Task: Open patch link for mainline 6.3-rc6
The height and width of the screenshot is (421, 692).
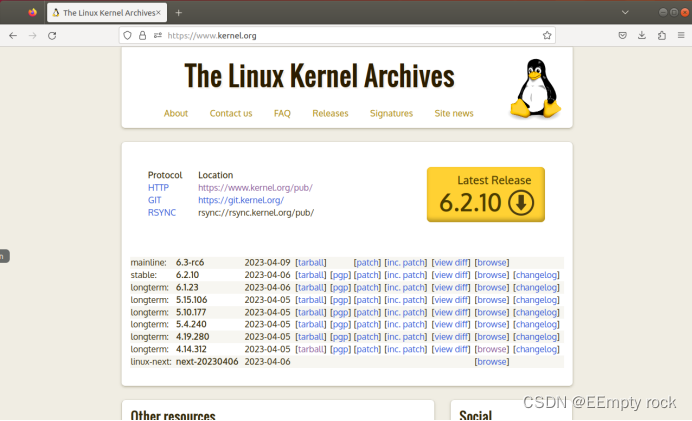Action: click(x=367, y=263)
